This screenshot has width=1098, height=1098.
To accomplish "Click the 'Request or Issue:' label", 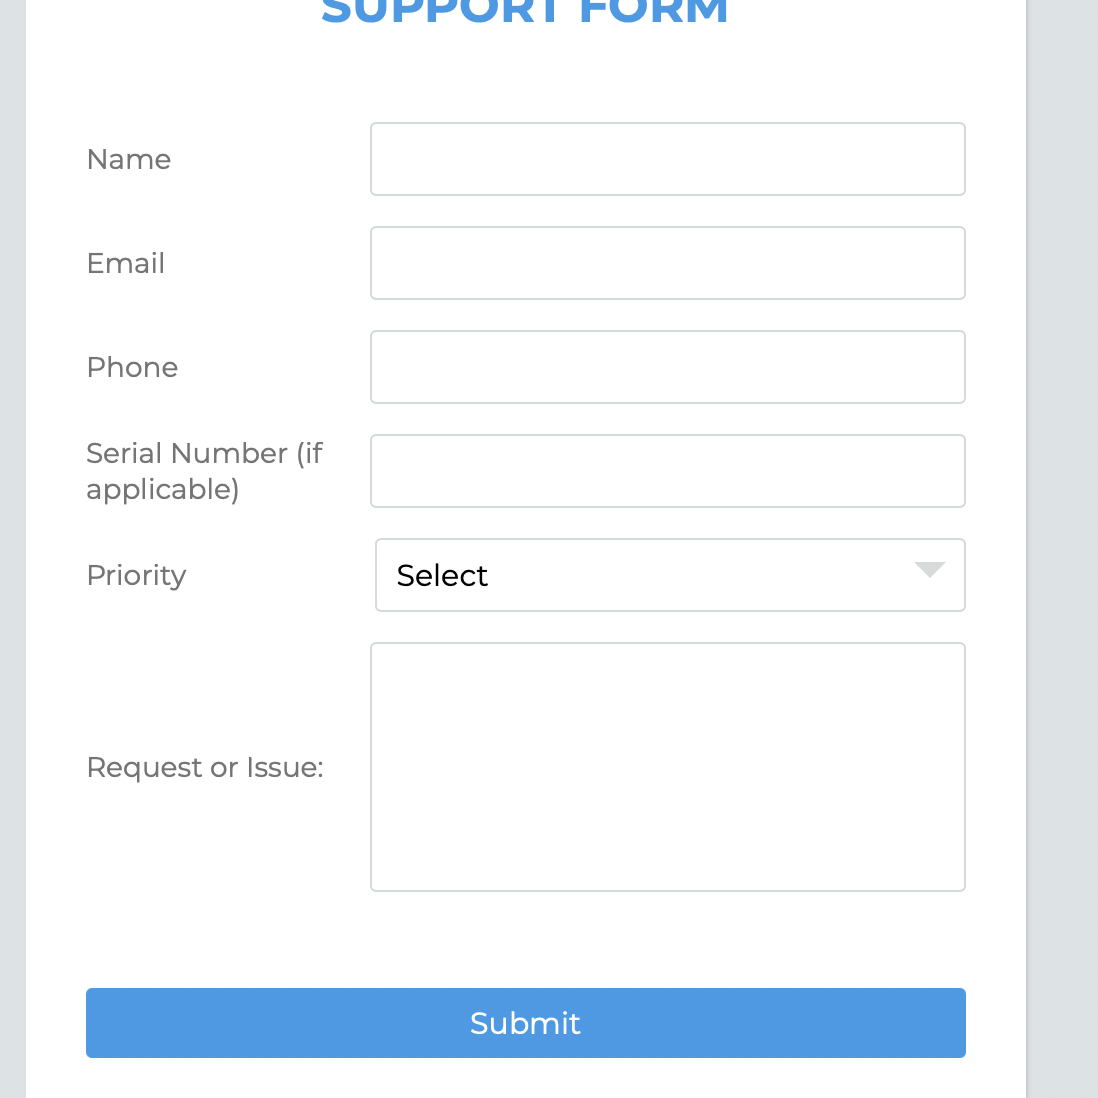I will point(205,767).
